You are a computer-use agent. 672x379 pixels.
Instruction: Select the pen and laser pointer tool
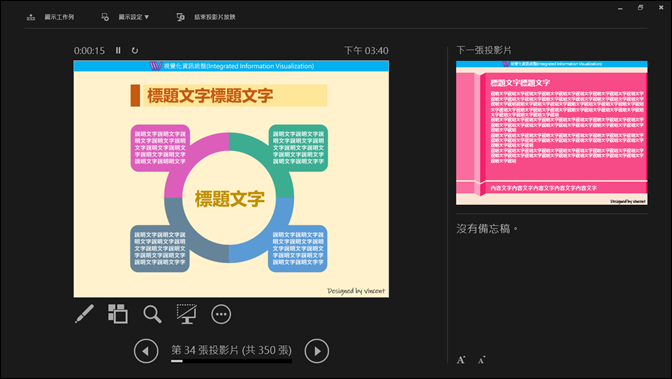(x=84, y=314)
